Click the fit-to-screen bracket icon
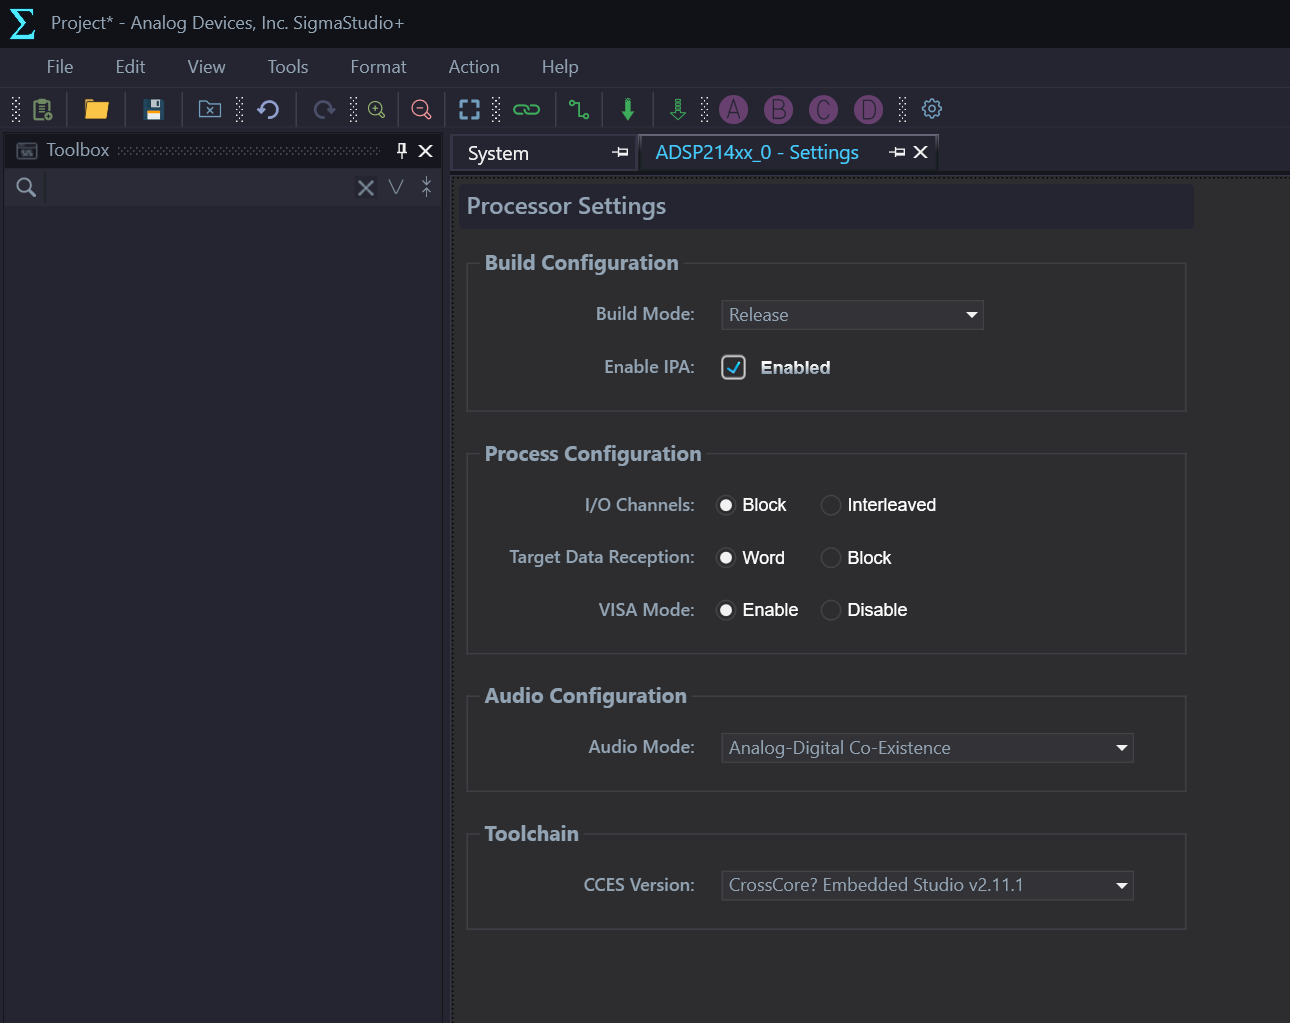The height and width of the screenshot is (1023, 1290). [x=469, y=109]
